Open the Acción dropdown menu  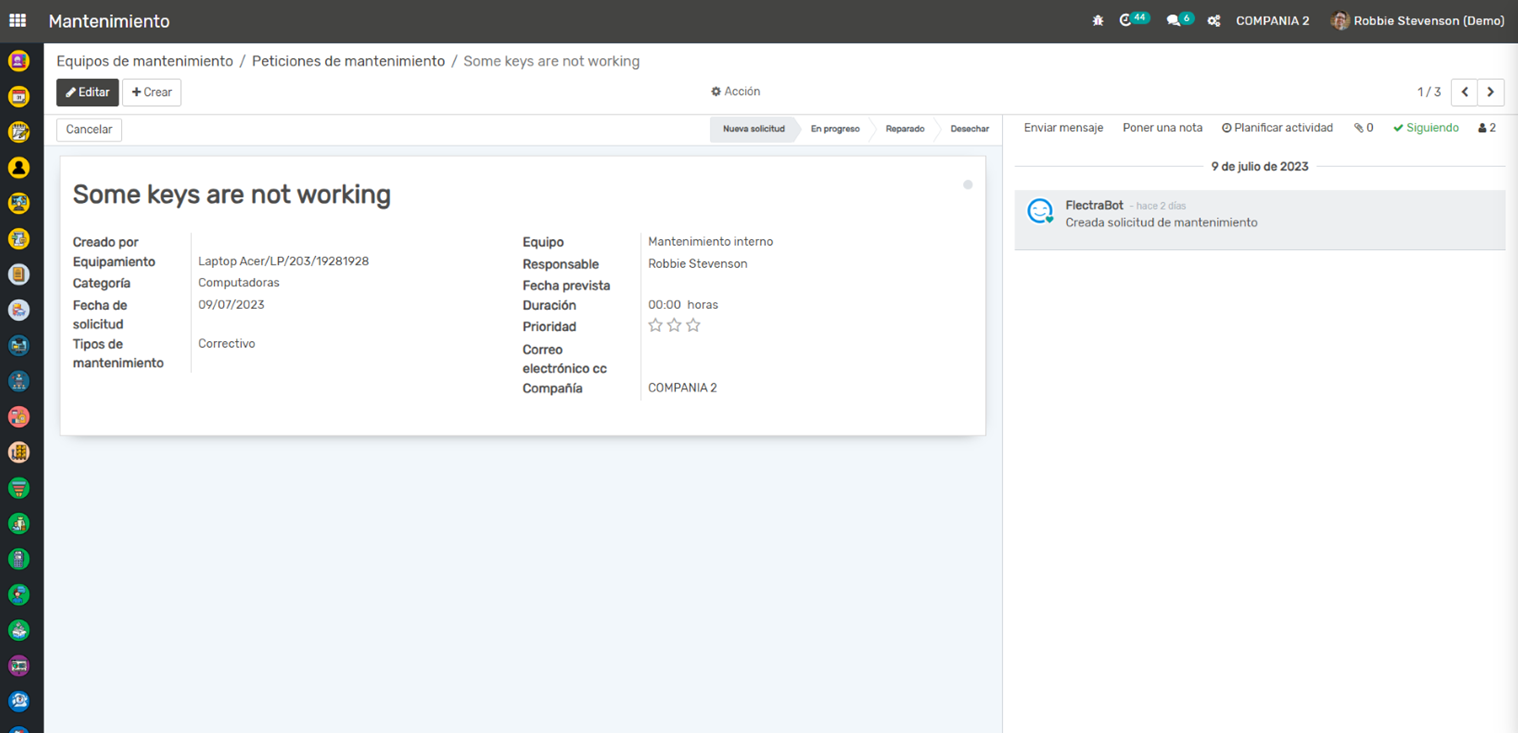point(735,92)
